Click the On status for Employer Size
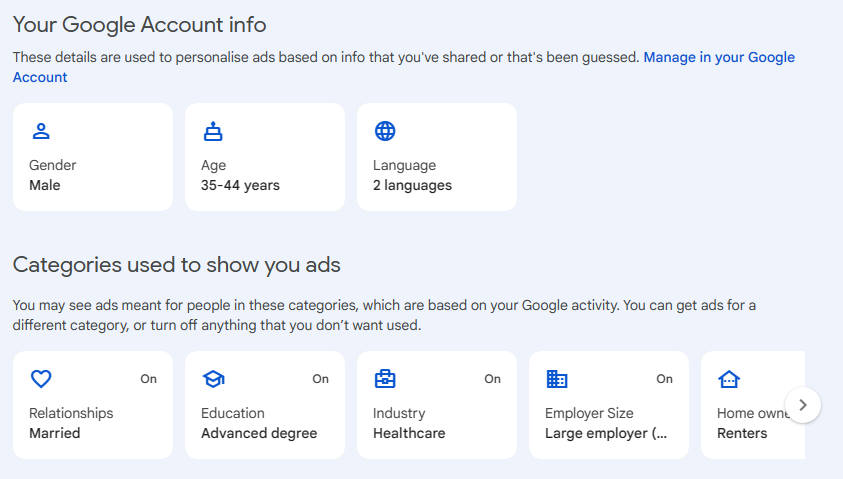 click(665, 379)
